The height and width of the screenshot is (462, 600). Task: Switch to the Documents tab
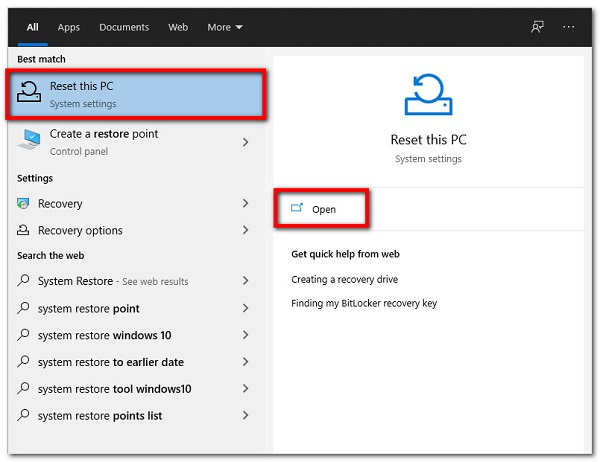click(x=124, y=27)
